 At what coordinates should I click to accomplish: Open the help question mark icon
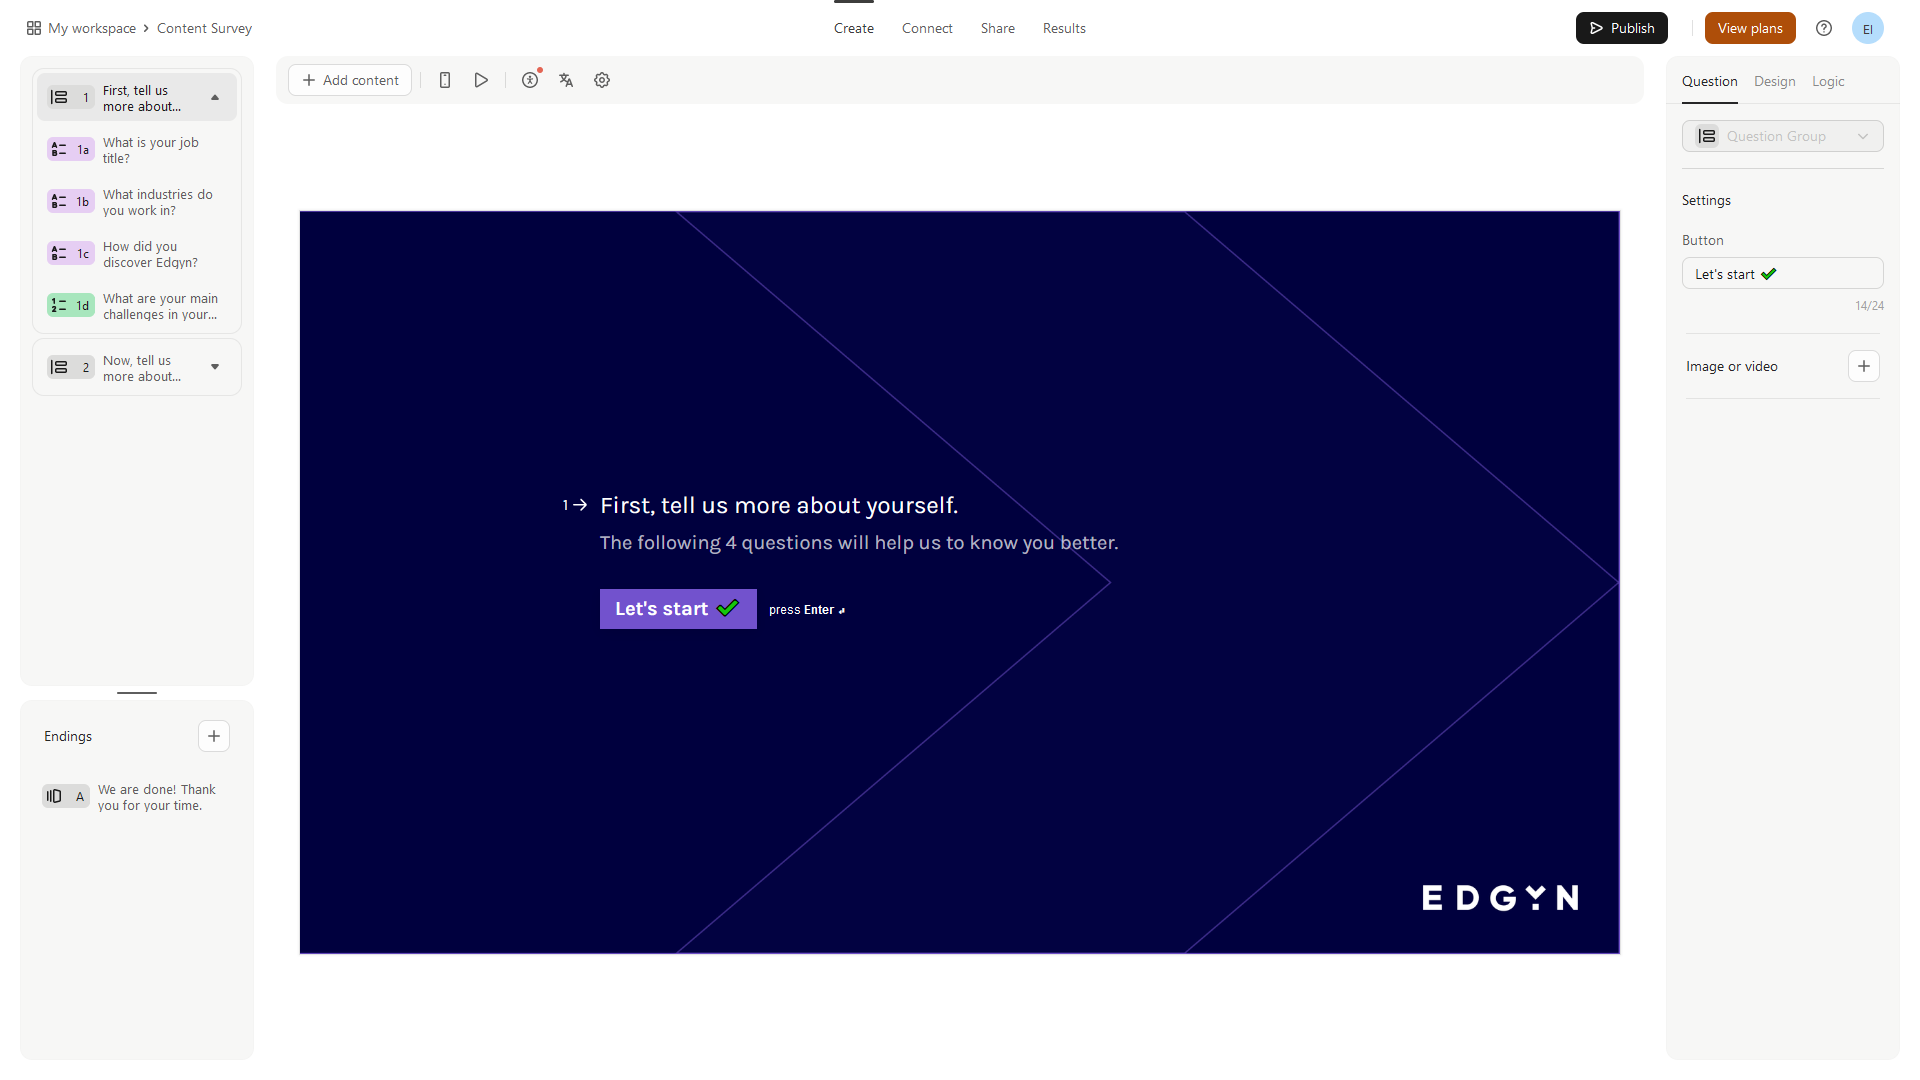[x=1824, y=28]
